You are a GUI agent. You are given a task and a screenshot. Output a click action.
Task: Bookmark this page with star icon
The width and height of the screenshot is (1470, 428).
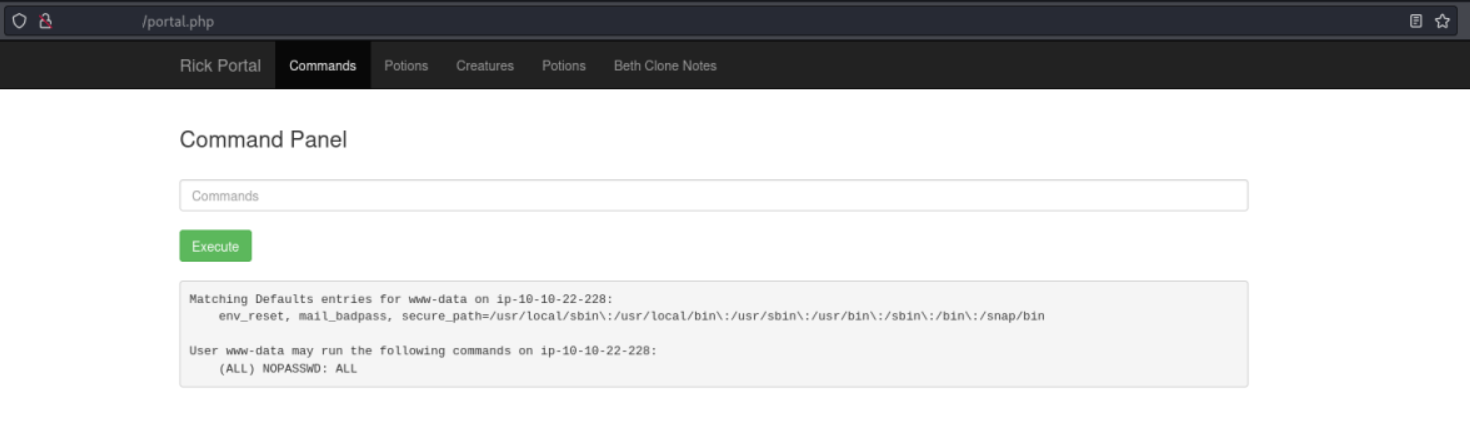click(1442, 21)
